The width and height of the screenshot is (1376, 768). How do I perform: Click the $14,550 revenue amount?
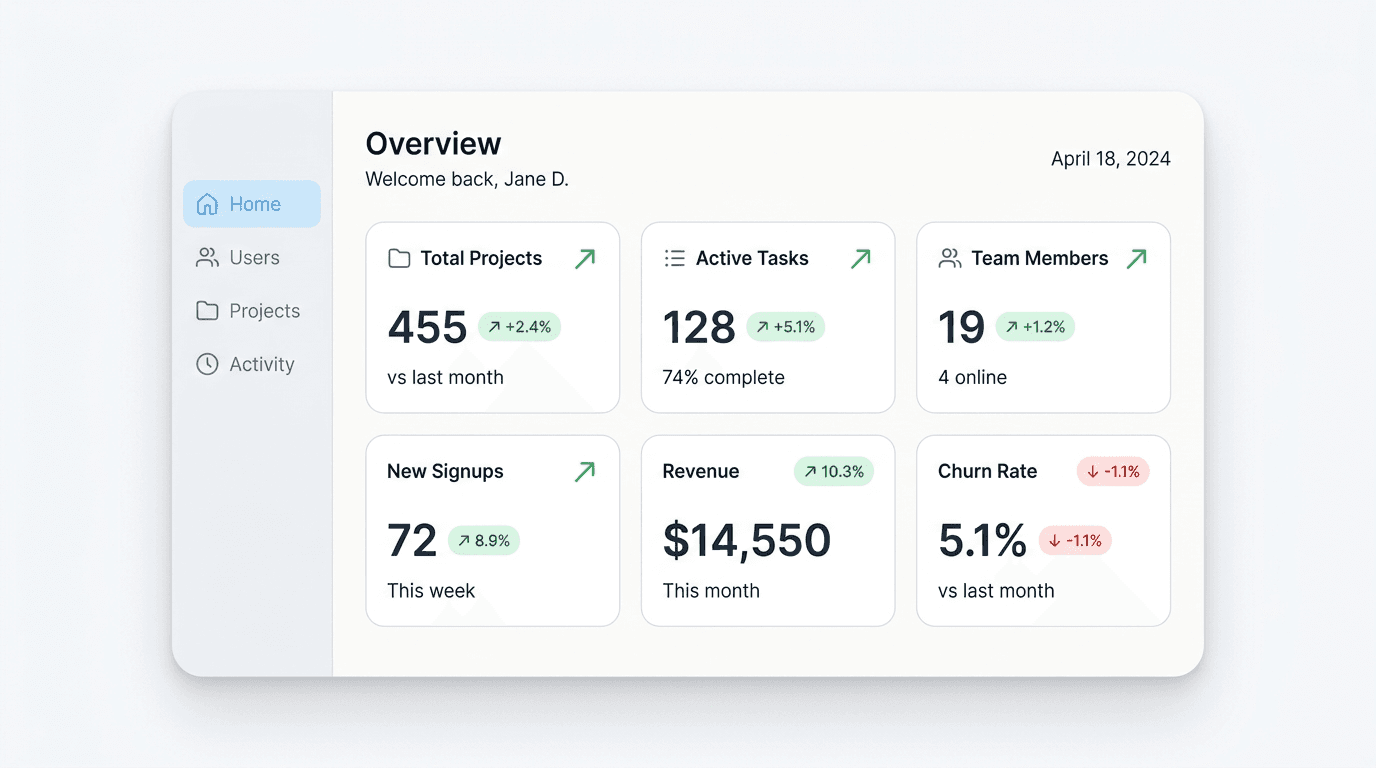click(746, 541)
